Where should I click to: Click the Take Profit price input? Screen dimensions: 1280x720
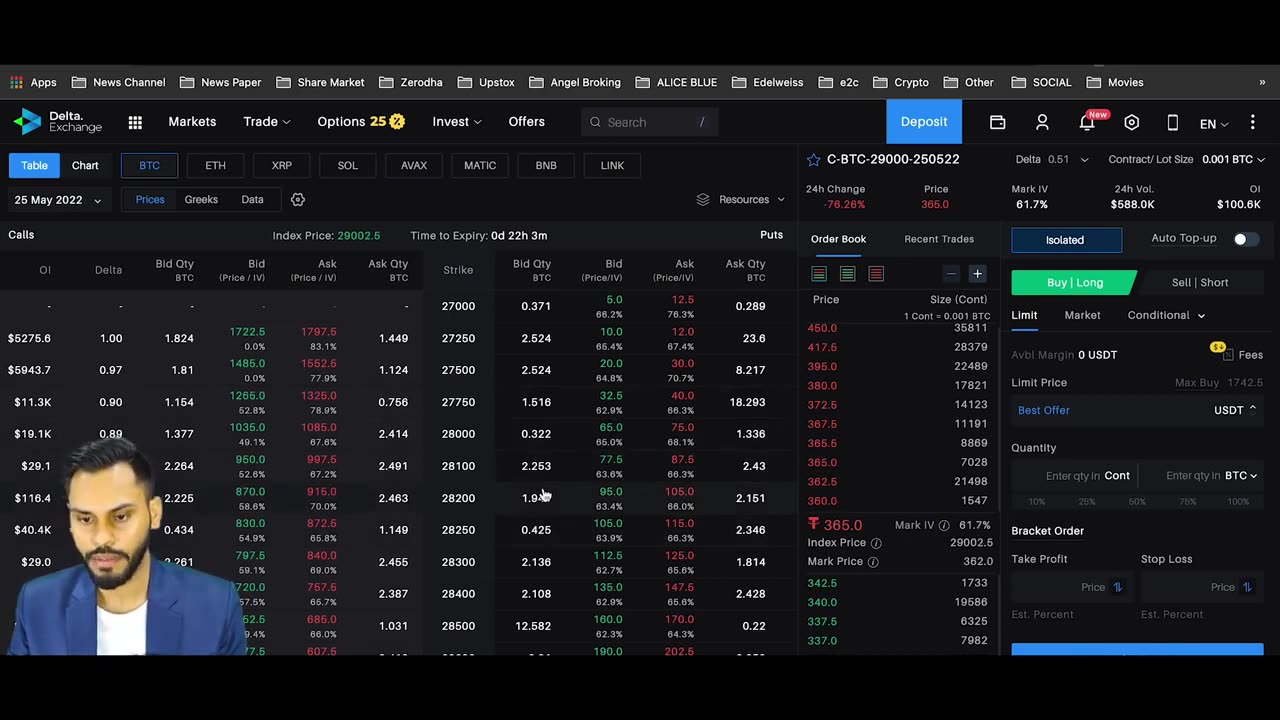[1070, 587]
